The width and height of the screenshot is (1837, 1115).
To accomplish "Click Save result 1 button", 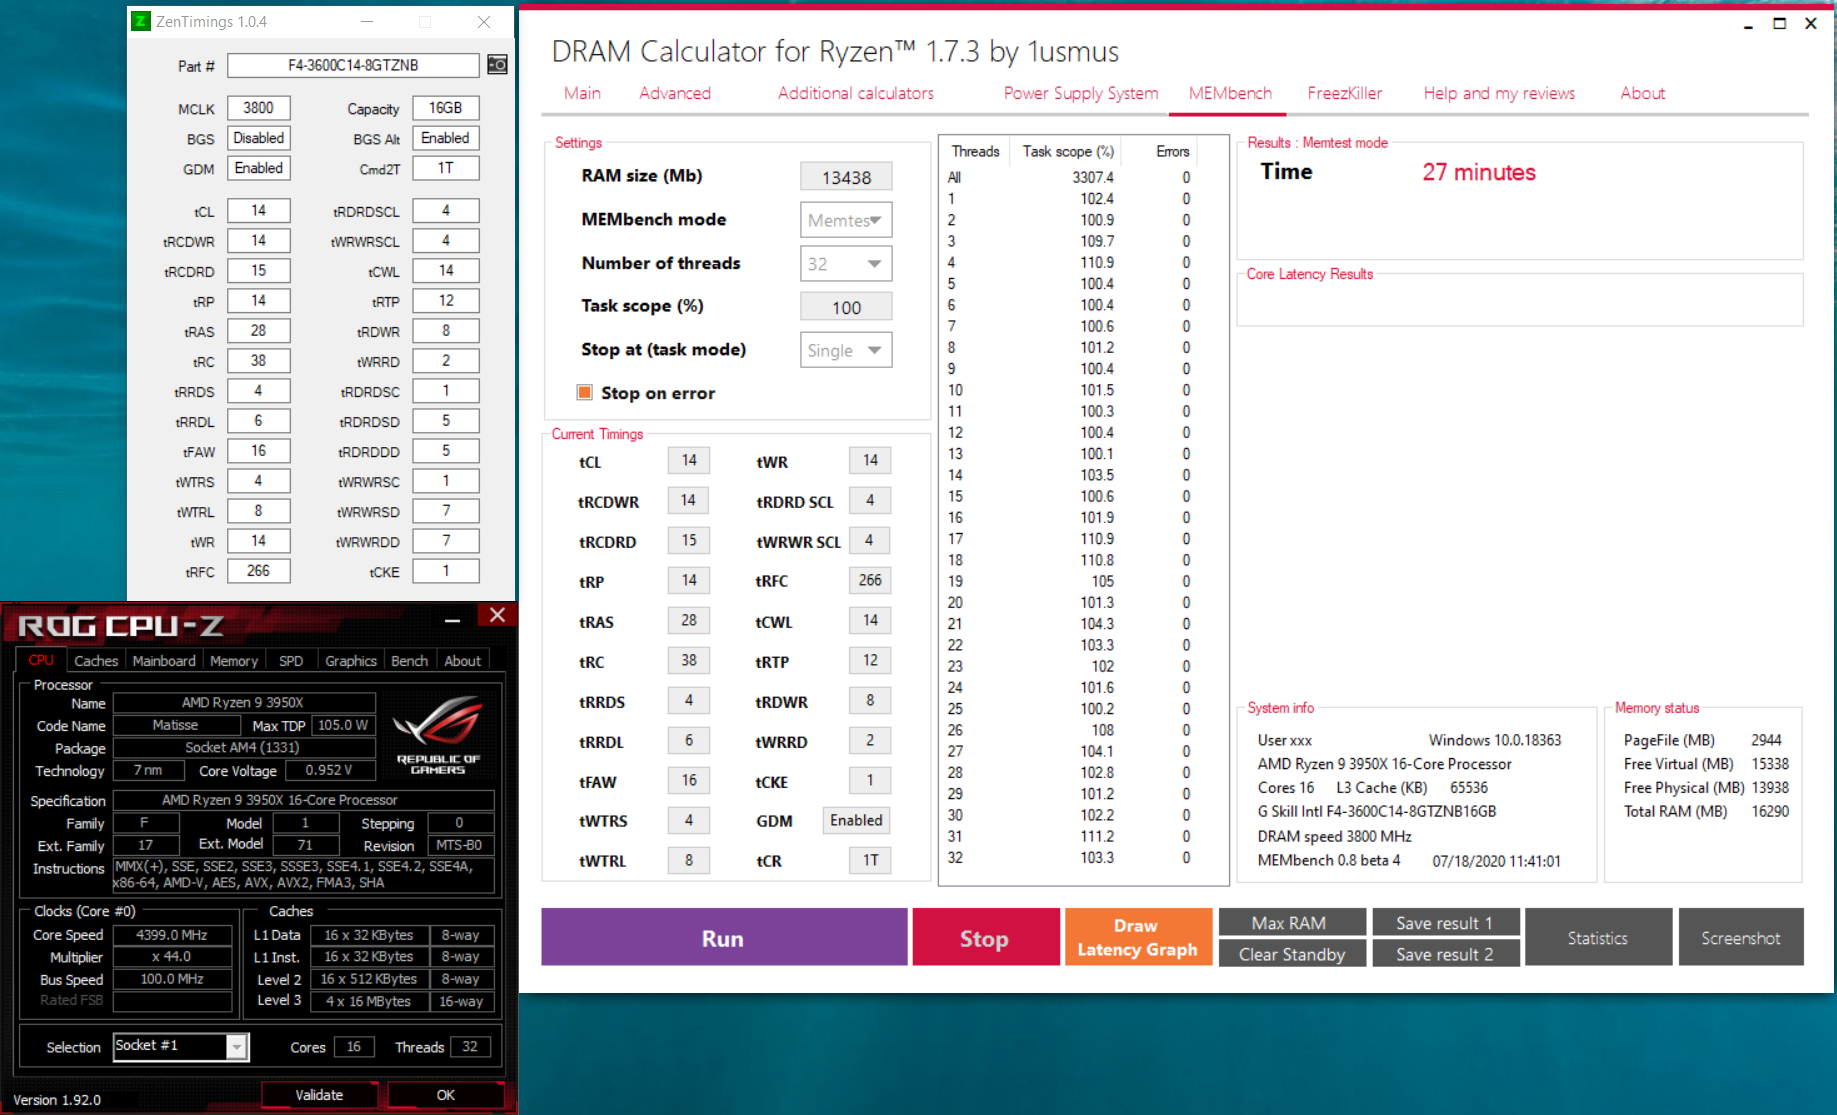I will click(1445, 922).
